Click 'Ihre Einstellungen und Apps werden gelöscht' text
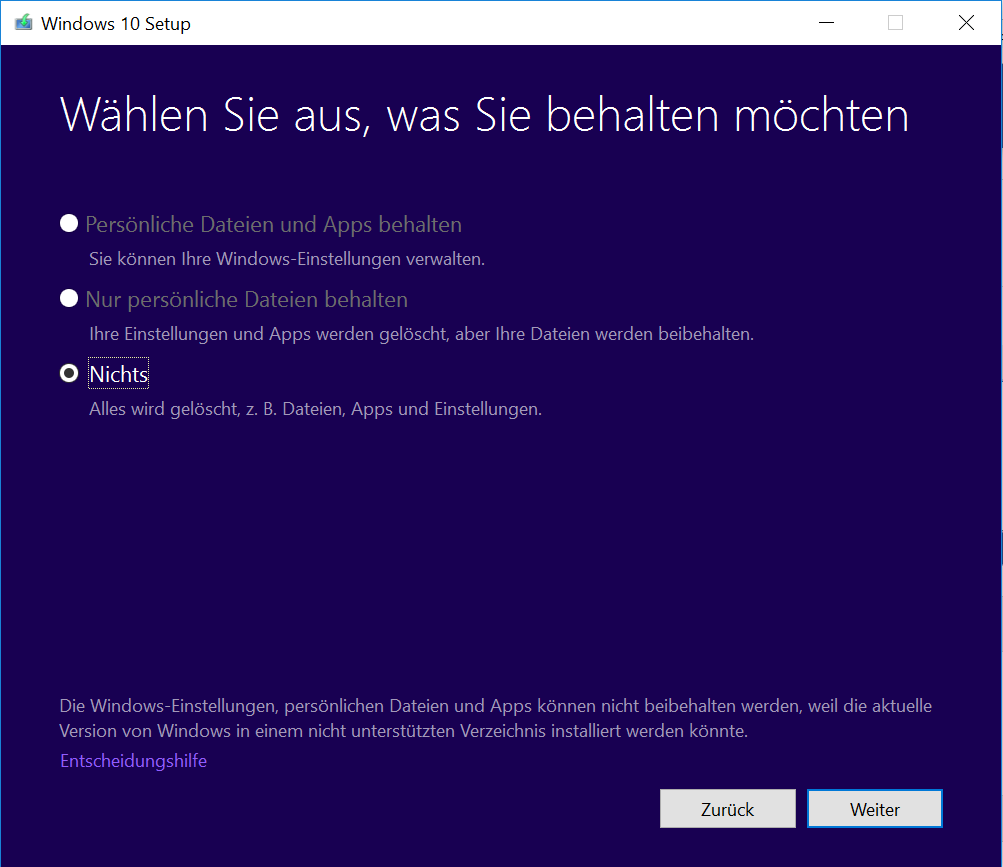The height and width of the screenshot is (867, 1003). (x=422, y=334)
